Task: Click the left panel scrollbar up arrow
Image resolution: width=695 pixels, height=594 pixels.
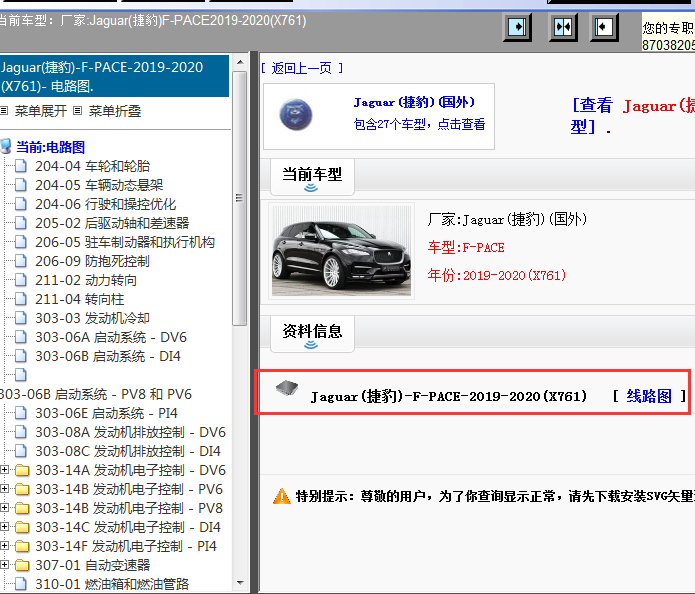Action: 240,62
